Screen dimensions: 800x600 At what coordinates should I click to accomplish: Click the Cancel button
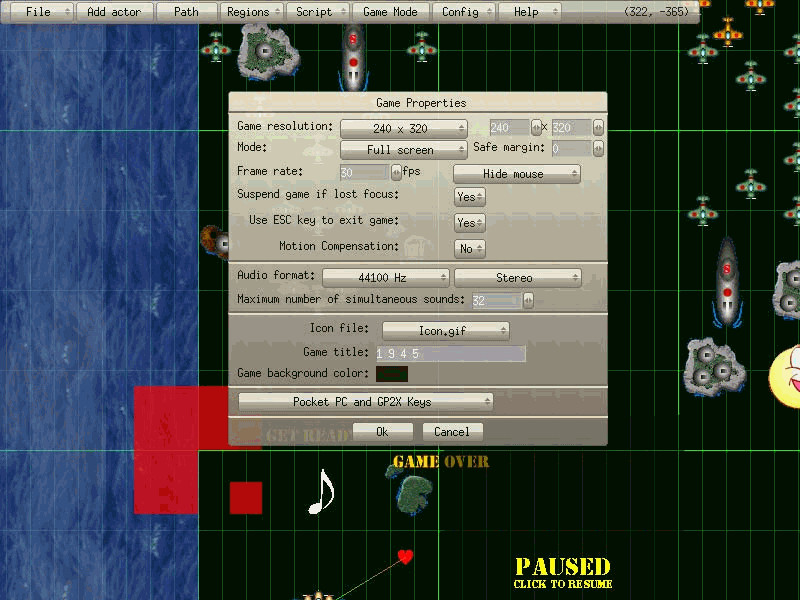[452, 432]
